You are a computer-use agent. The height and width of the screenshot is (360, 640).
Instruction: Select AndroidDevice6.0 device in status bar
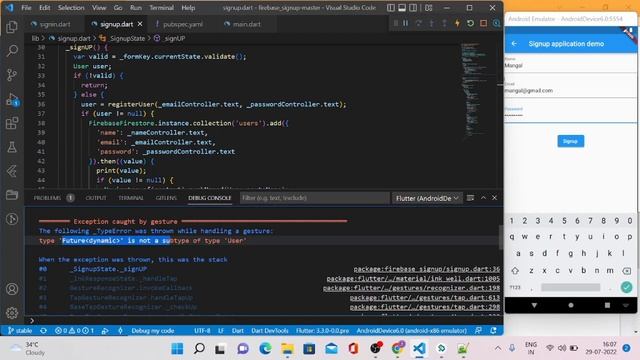411,331
